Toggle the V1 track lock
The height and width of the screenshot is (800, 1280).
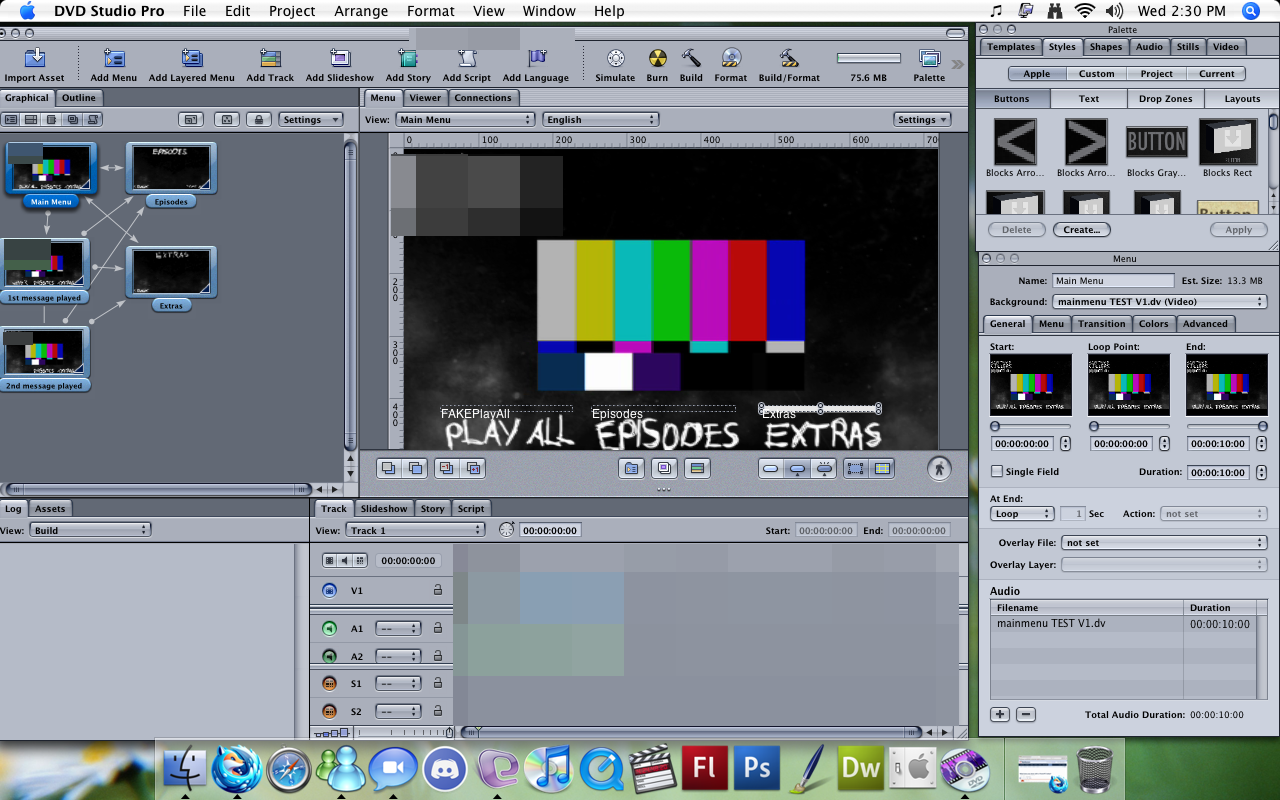coord(437,590)
